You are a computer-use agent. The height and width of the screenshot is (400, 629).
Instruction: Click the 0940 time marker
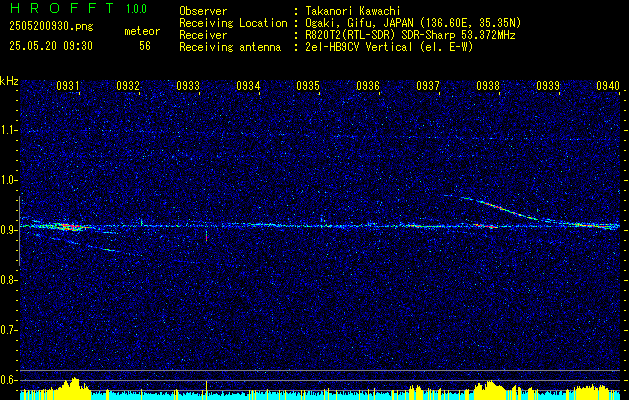608,85
